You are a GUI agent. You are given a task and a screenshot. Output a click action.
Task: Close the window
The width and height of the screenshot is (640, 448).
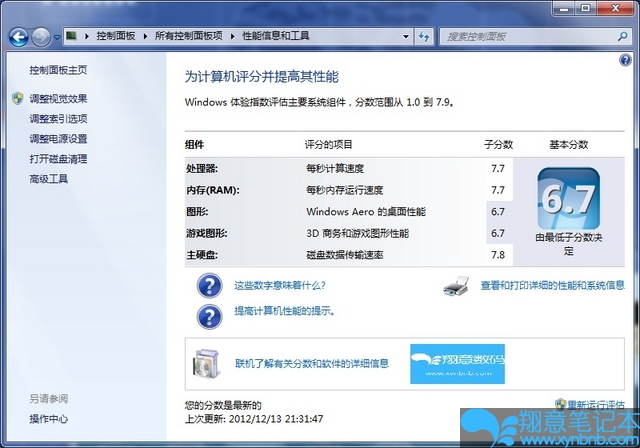coord(616,8)
